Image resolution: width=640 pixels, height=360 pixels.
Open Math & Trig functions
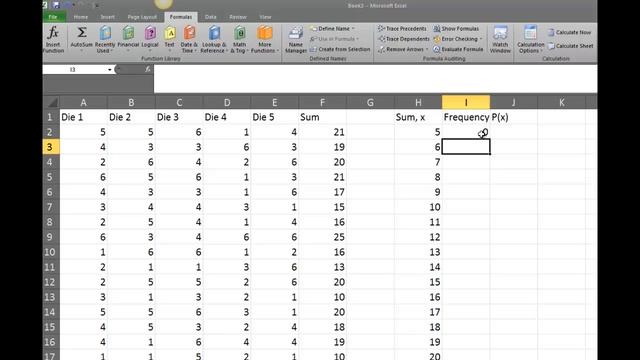(x=240, y=39)
